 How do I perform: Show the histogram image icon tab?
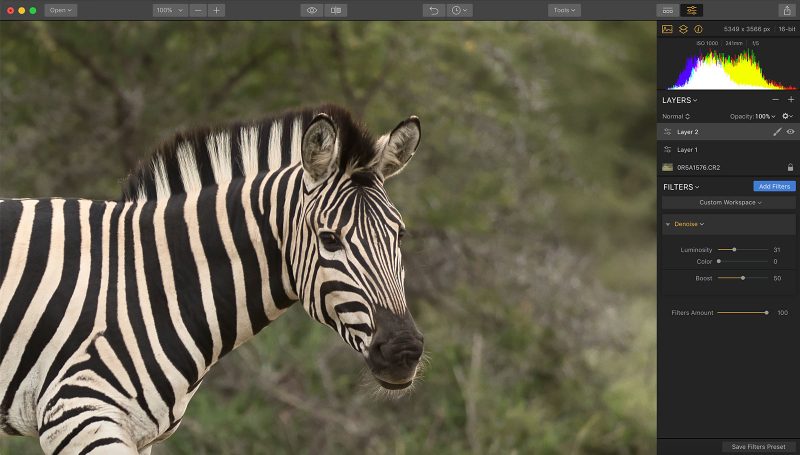tap(667, 29)
